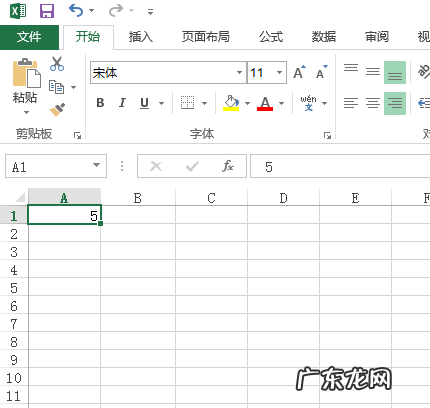Align text to the left
Screen dimensions: 430x408
(x=351, y=103)
